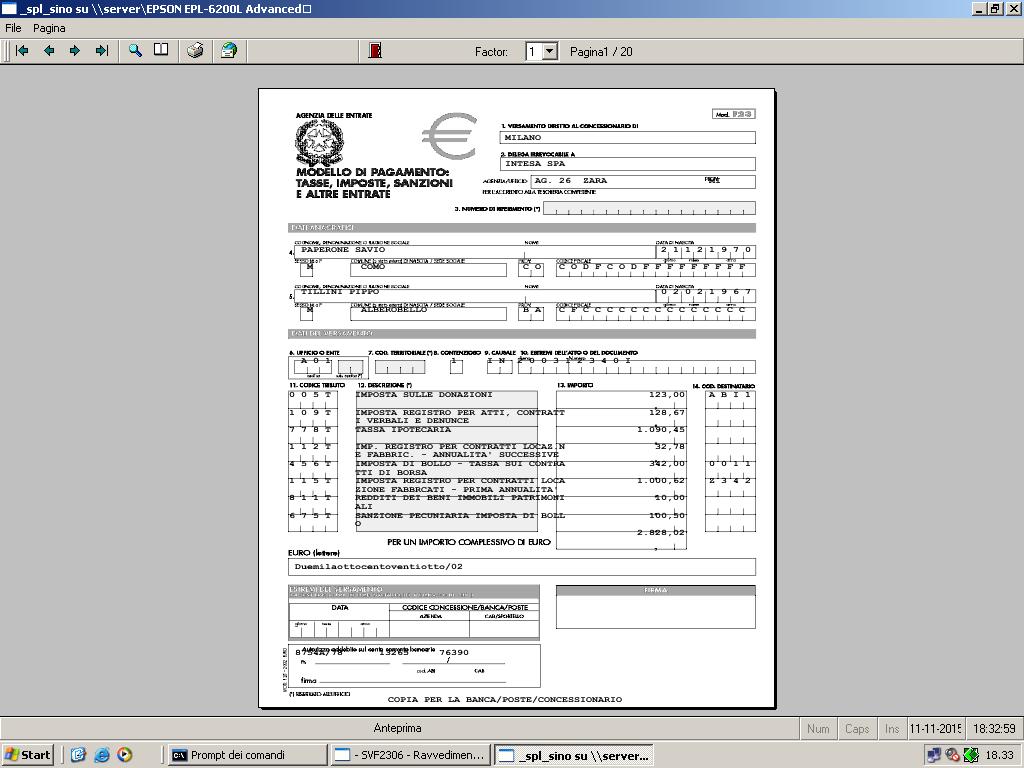Screen dimensions: 1024x768
Task: Restore down the print preview window
Action: 994,8
